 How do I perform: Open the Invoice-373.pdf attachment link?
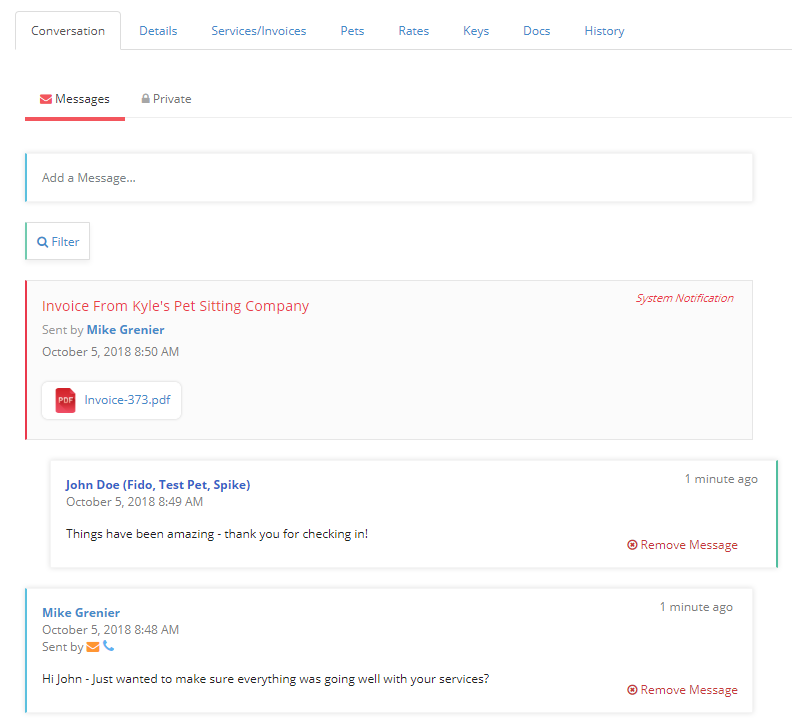click(x=127, y=400)
